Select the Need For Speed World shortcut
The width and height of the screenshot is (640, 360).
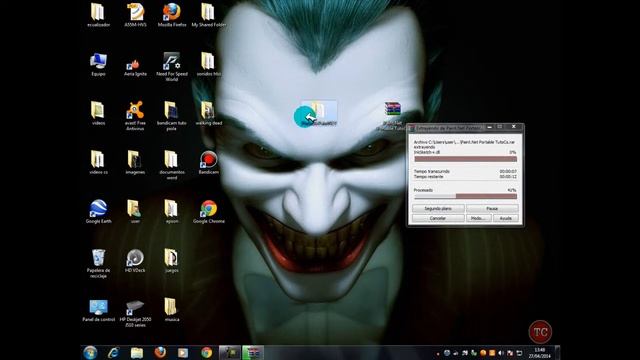point(171,67)
